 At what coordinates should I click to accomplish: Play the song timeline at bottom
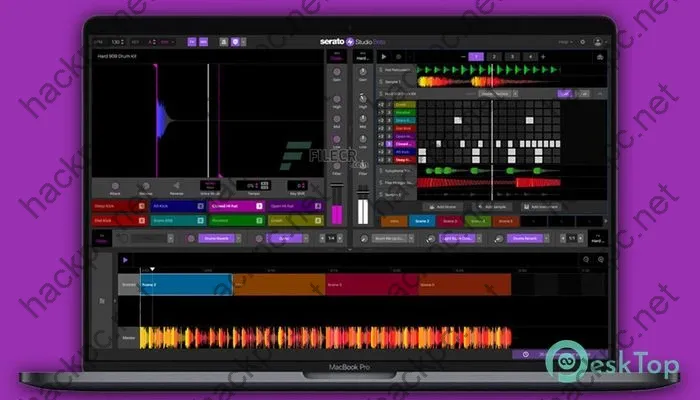coord(125,260)
